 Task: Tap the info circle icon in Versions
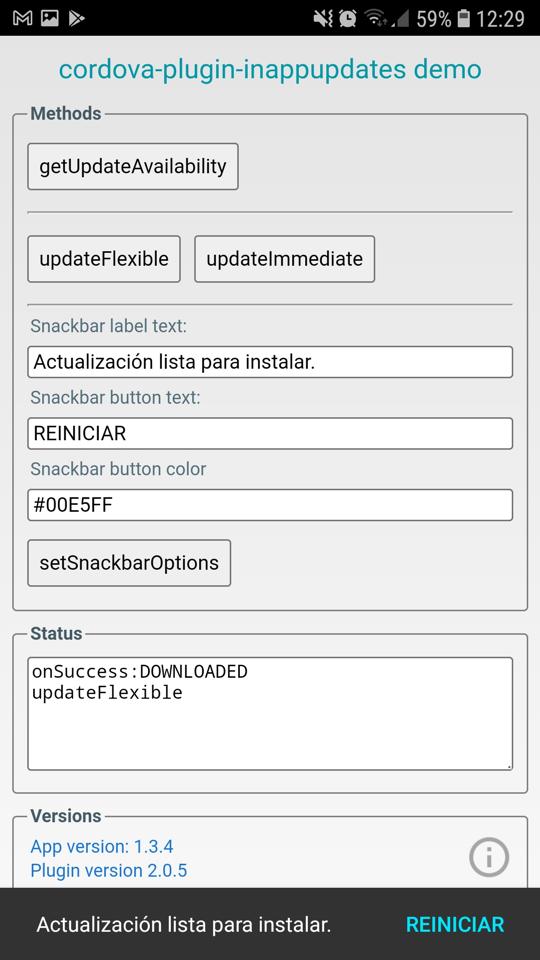(x=489, y=857)
